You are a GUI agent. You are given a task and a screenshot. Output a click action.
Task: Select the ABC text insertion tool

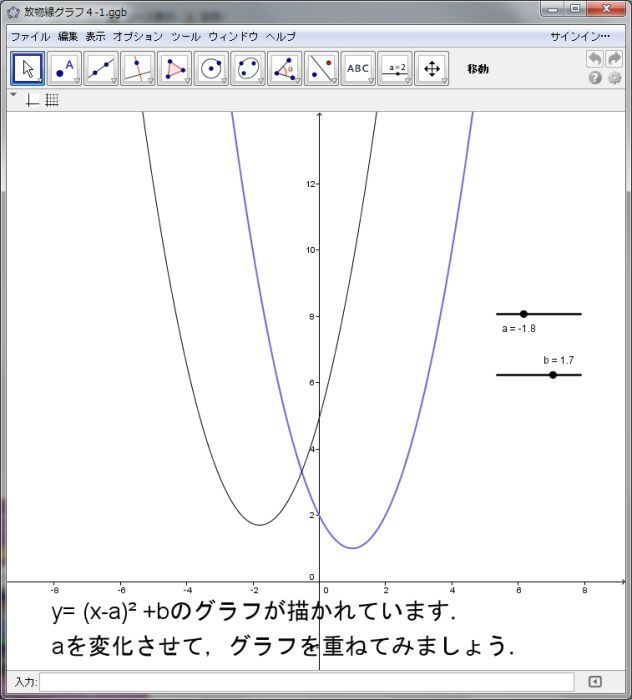click(x=358, y=69)
